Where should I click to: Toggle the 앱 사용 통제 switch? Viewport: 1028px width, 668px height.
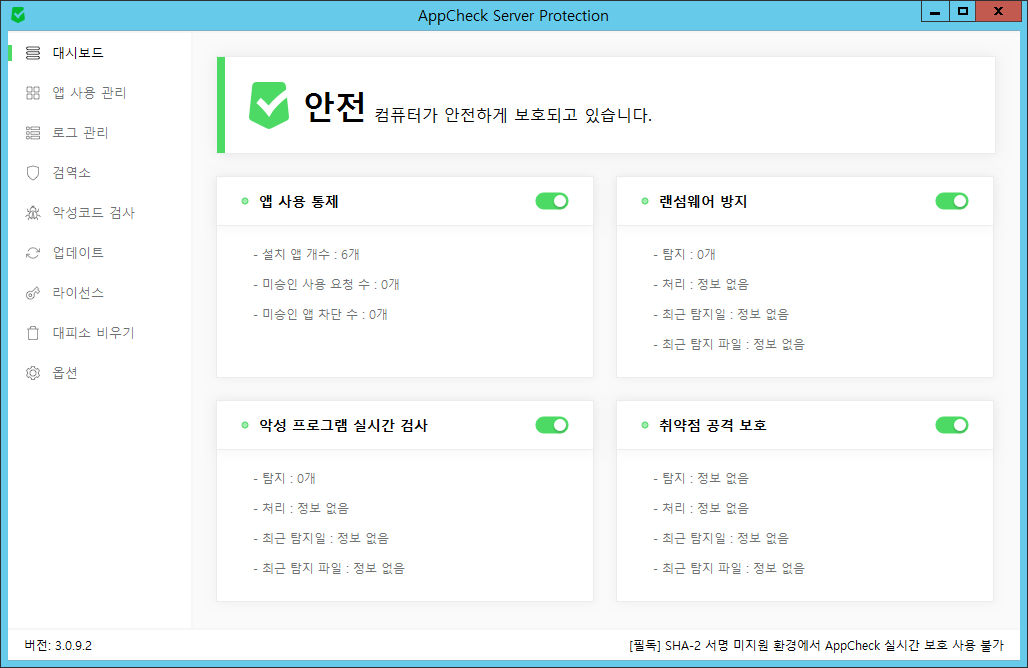point(551,201)
